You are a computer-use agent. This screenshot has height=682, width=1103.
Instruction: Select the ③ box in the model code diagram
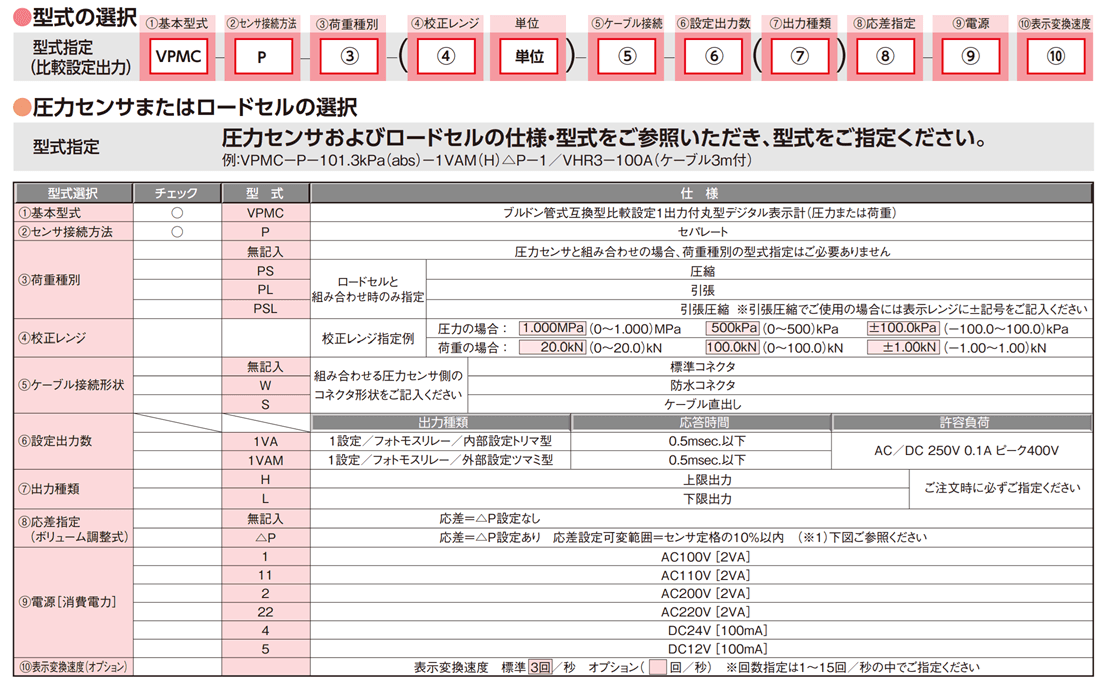click(350, 56)
